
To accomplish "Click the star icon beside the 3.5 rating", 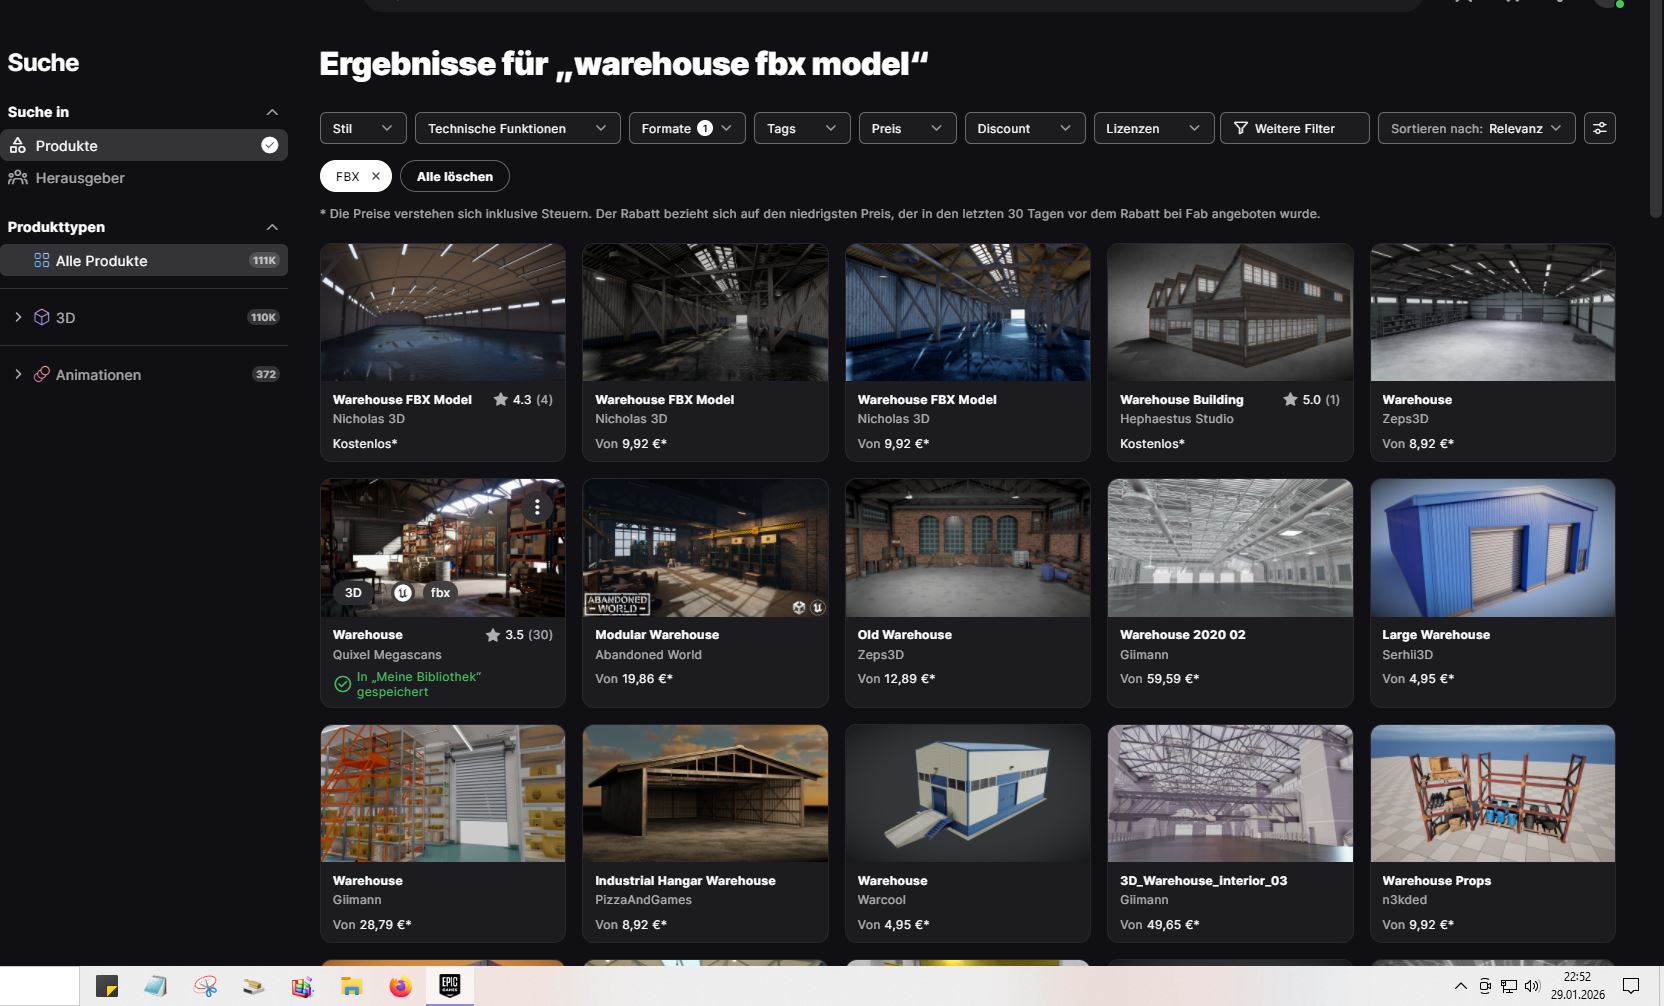I will (x=493, y=635).
